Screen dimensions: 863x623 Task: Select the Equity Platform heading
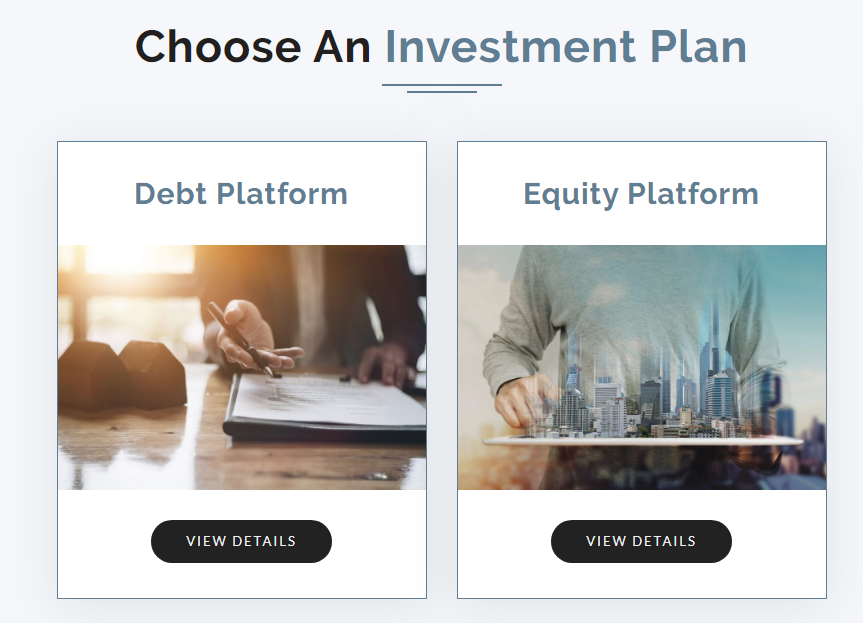641,193
